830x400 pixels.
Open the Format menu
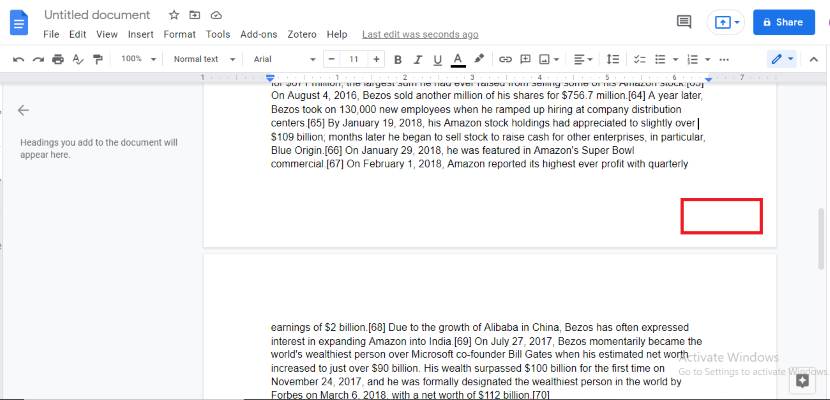click(x=179, y=34)
